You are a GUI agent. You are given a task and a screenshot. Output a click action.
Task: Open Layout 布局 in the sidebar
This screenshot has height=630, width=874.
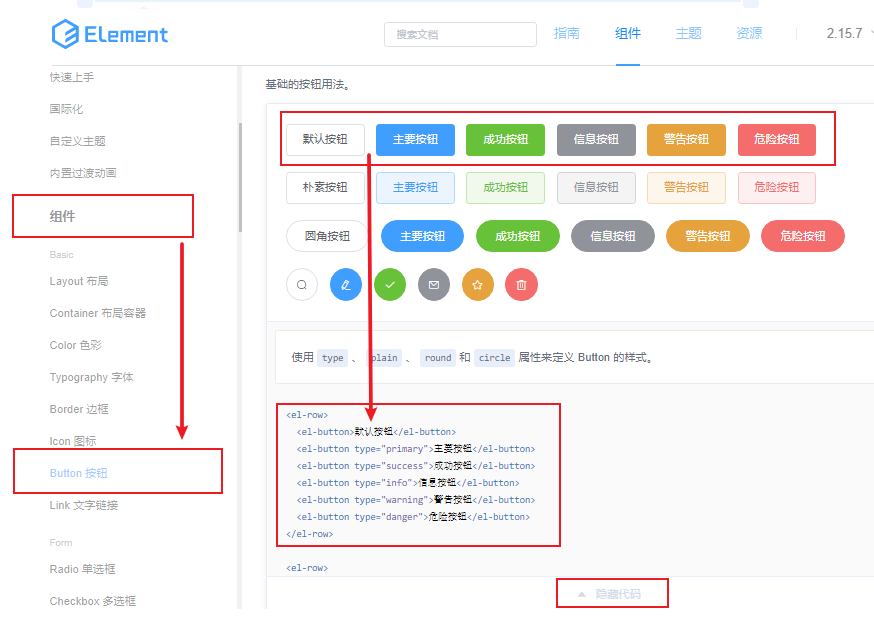click(x=79, y=281)
